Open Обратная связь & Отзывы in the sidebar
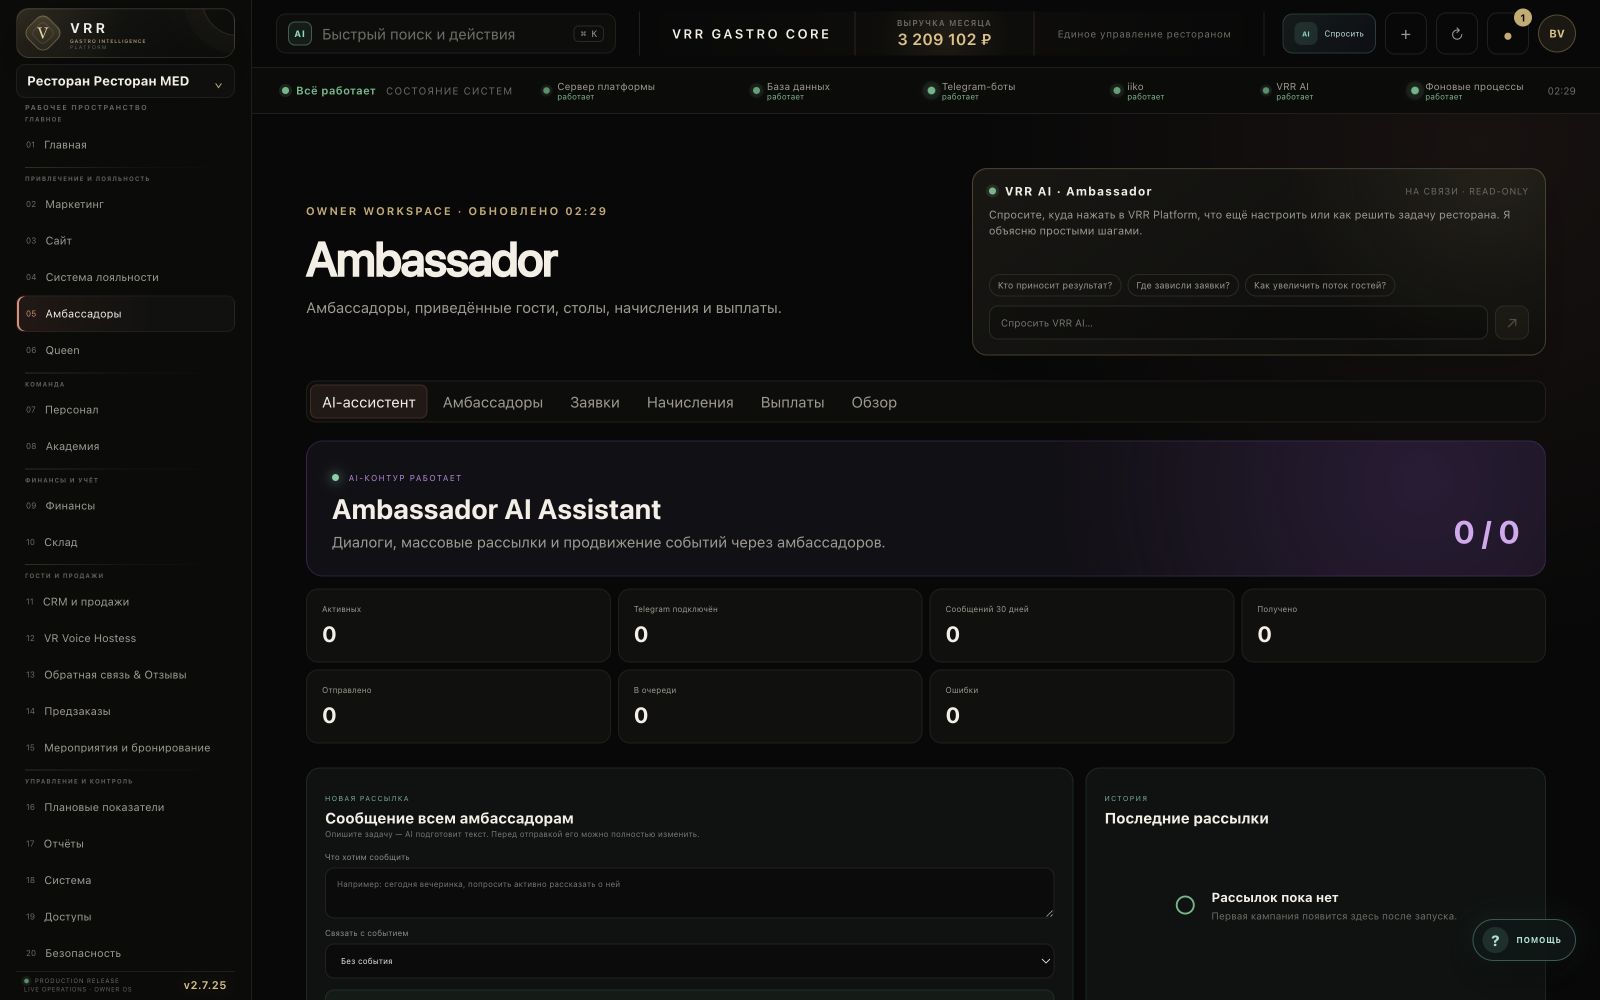This screenshot has width=1600, height=1000. (126, 675)
